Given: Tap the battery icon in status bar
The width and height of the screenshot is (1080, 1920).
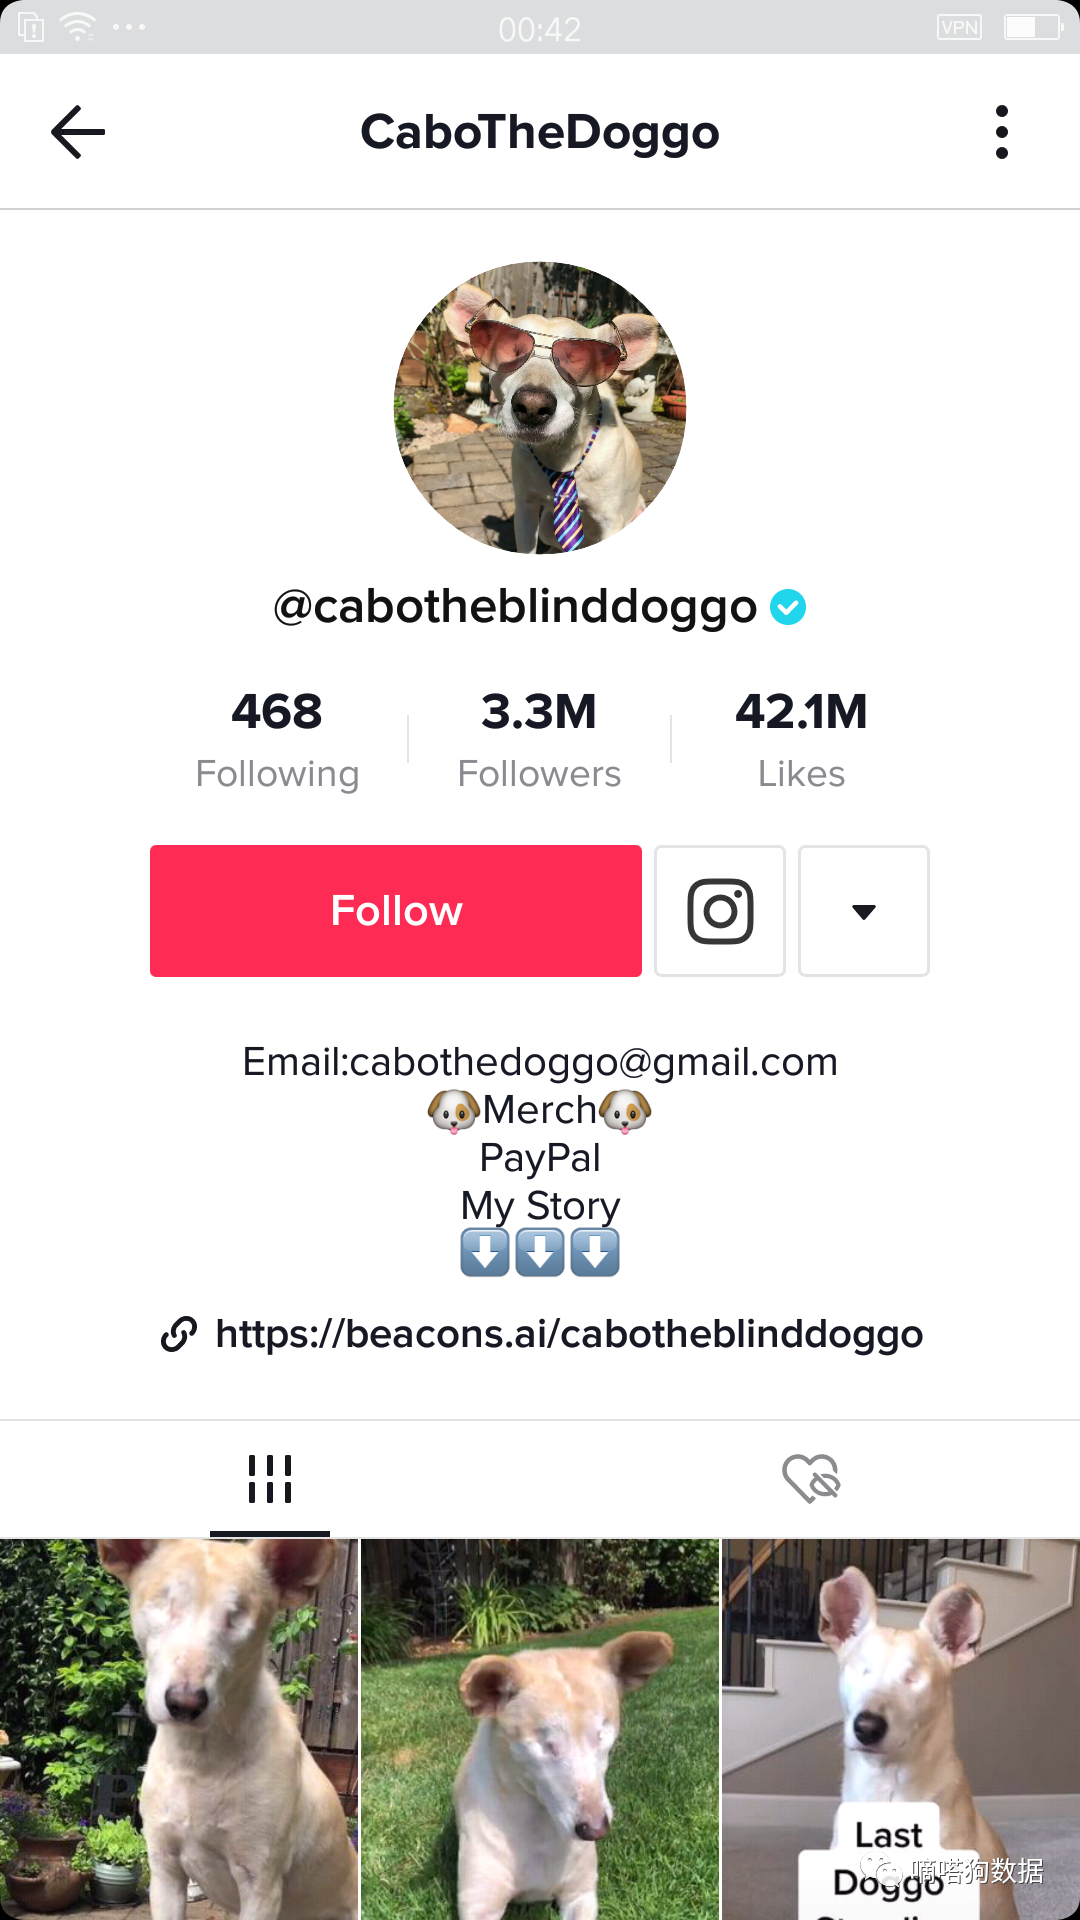Looking at the screenshot, I should (1033, 27).
